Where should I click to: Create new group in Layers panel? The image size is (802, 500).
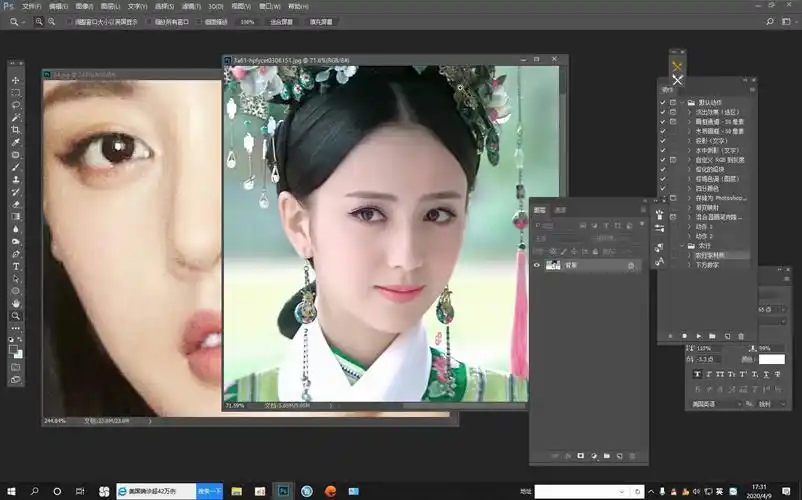point(607,456)
